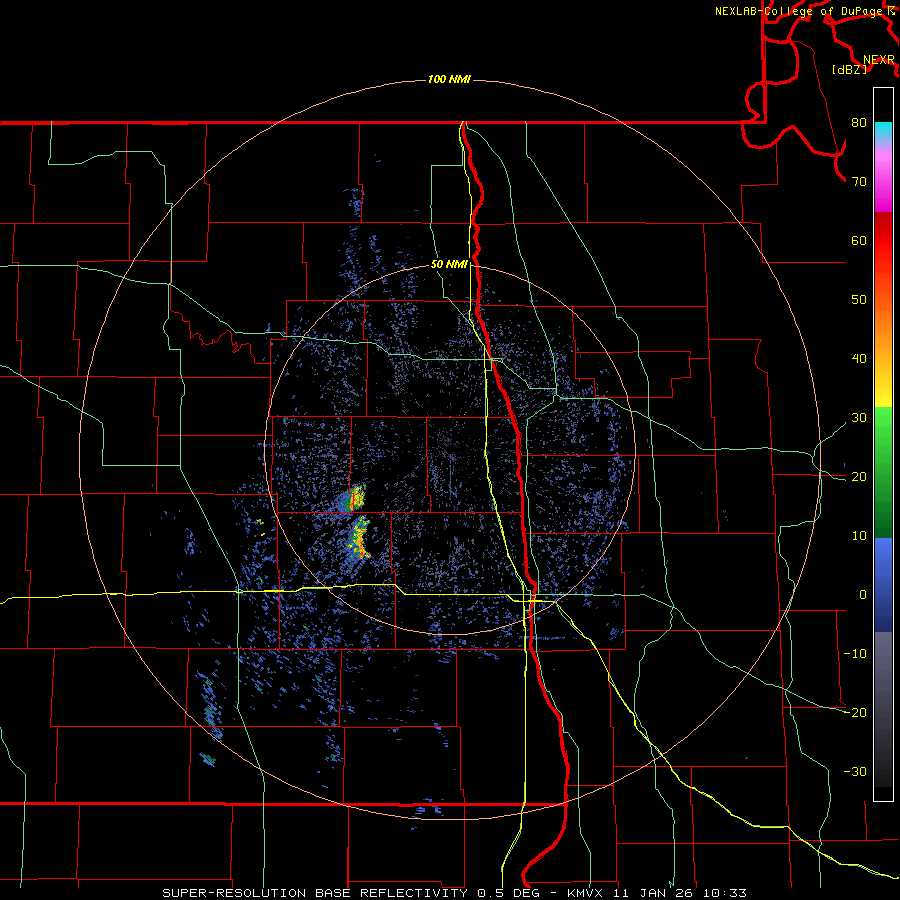Click the SUPER-RESOLUTION BASE REFLECTIVITY caption

point(315,893)
